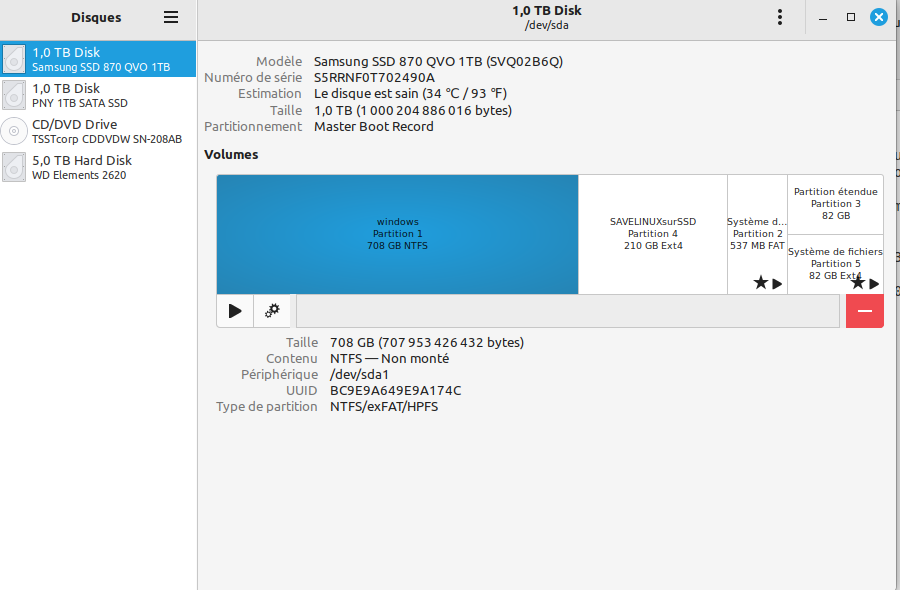Open the drive options three-dot menu

click(779, 17)
